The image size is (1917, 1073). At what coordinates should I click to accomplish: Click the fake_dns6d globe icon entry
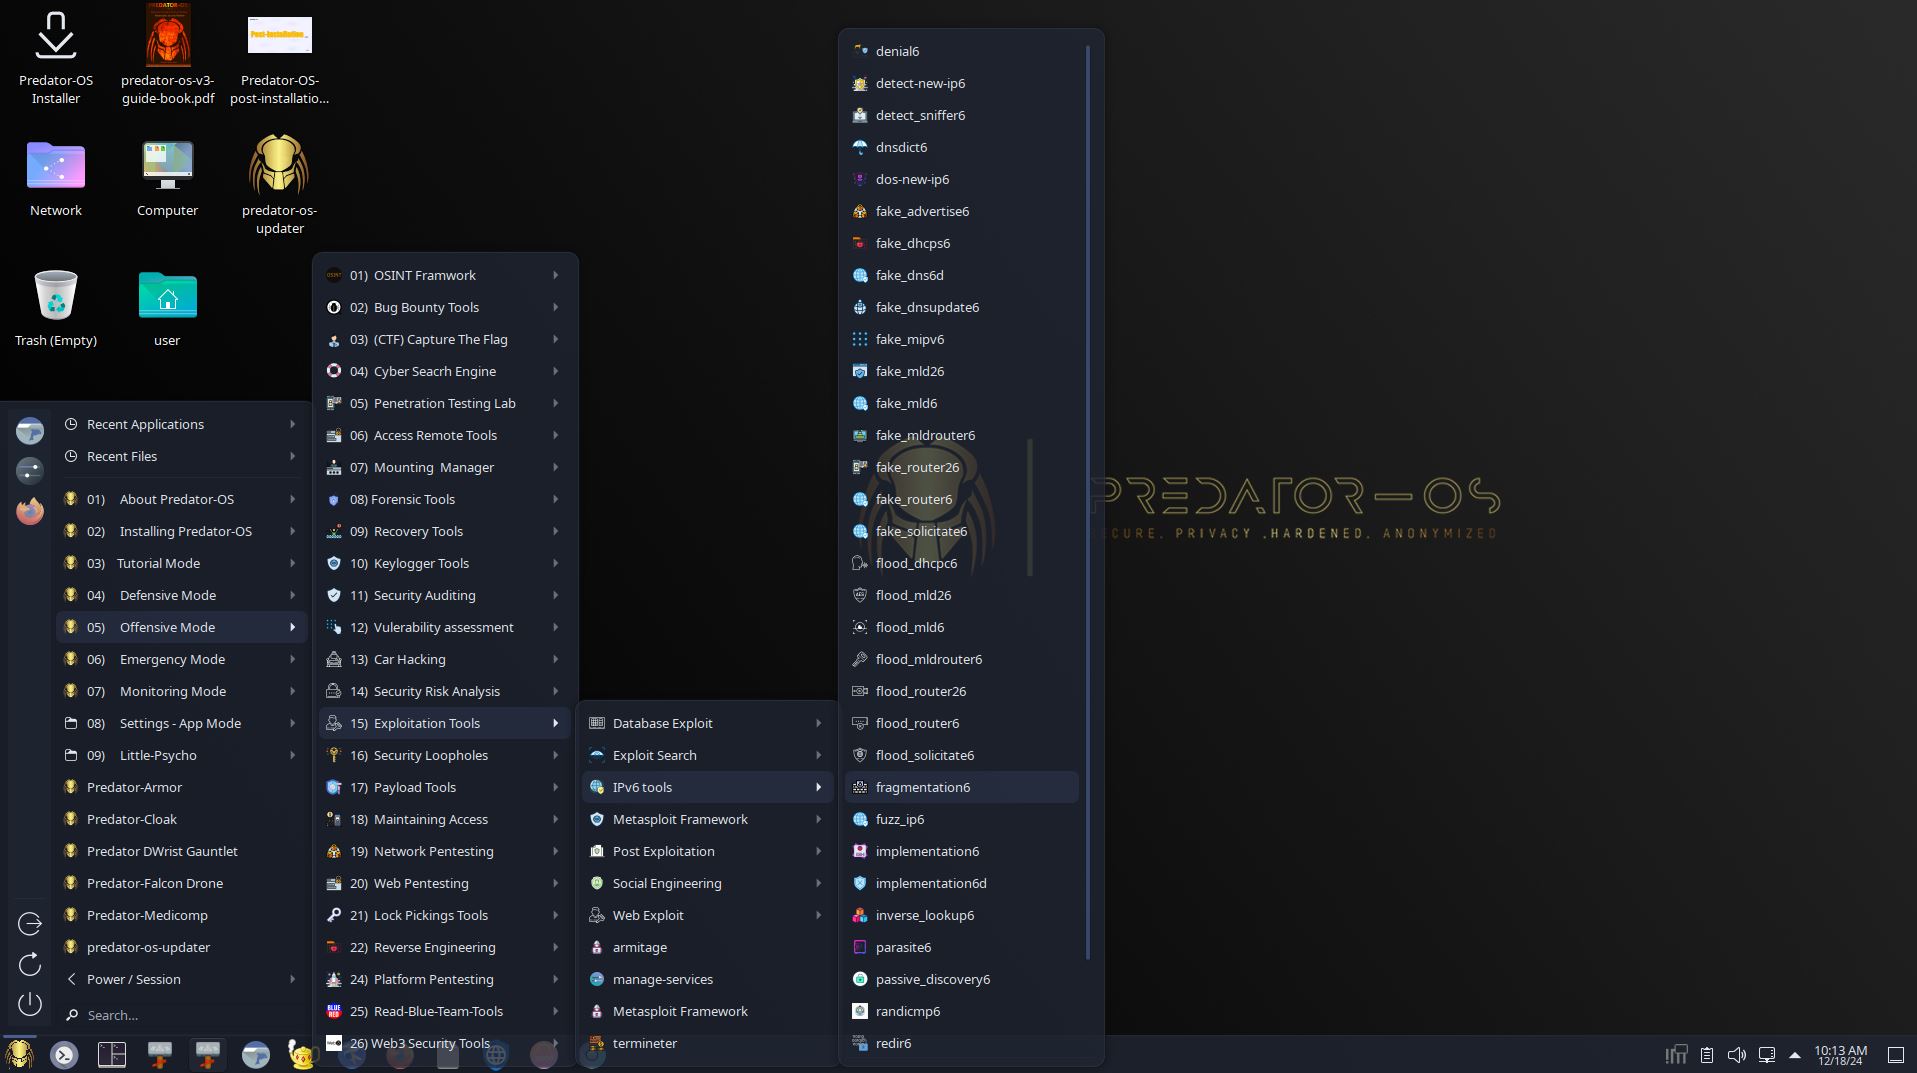tap(962, 275)
